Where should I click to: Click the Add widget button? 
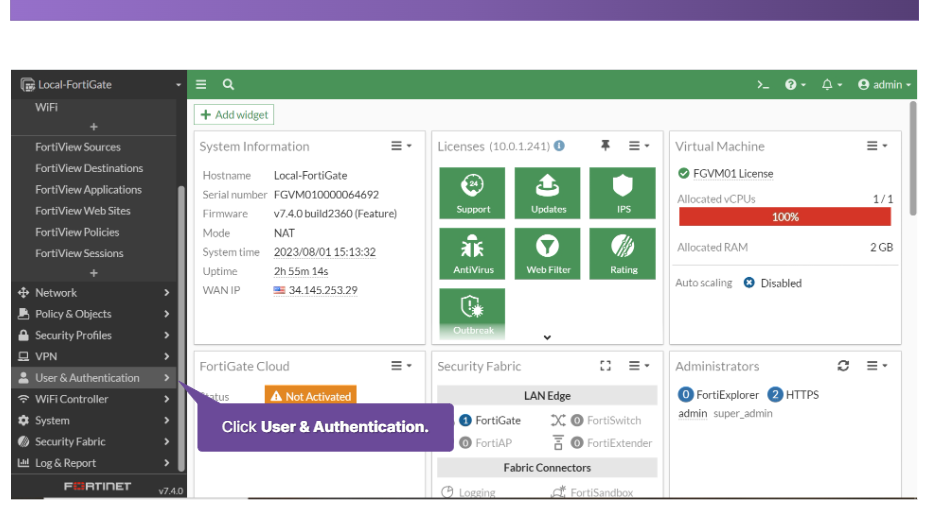coord(234,114)
